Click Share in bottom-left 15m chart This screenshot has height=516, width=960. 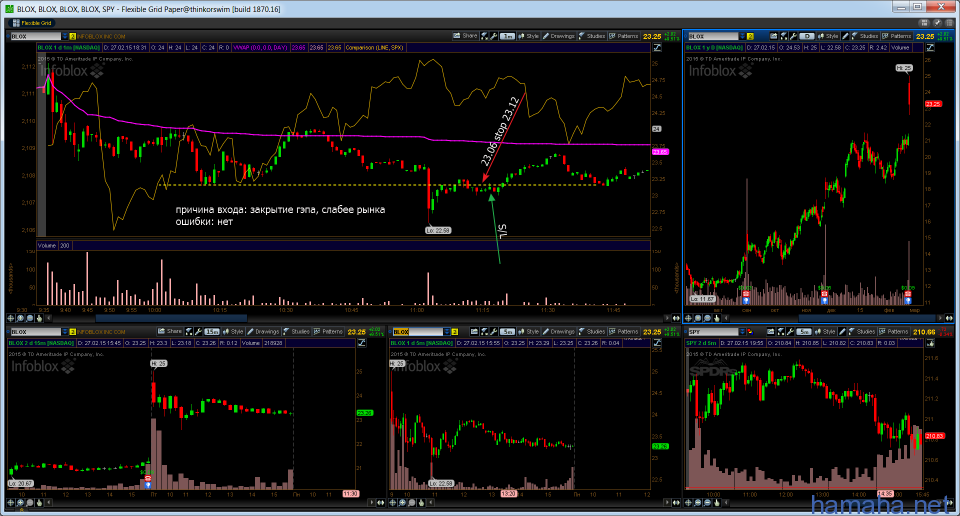(x=170, y=332)
